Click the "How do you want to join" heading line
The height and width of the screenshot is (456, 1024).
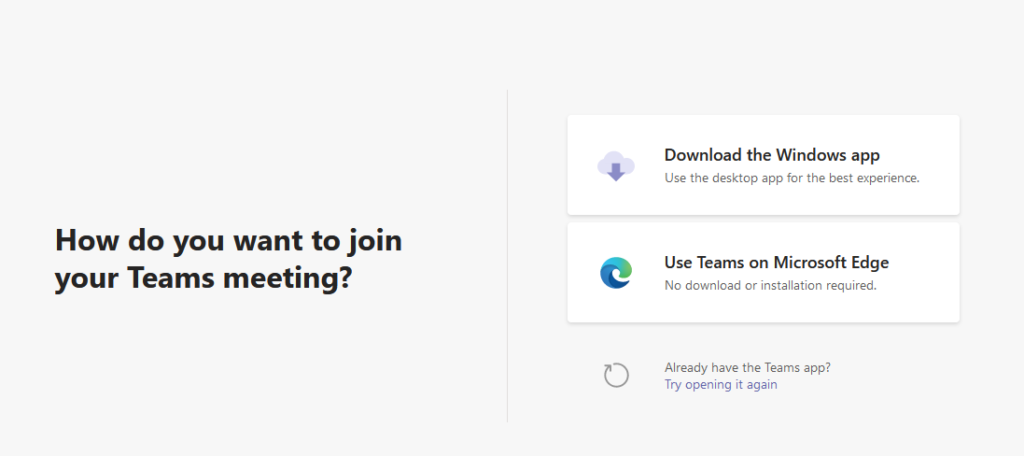point(229,241)
